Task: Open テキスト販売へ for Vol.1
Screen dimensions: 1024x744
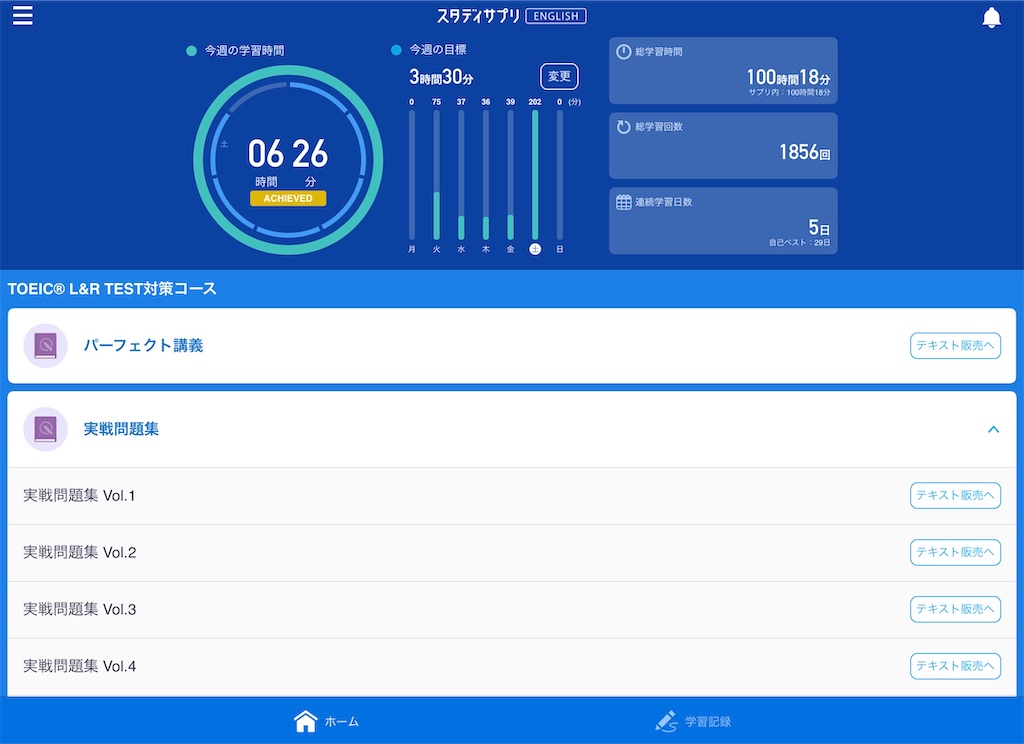Action: click(x=955, y=496)
